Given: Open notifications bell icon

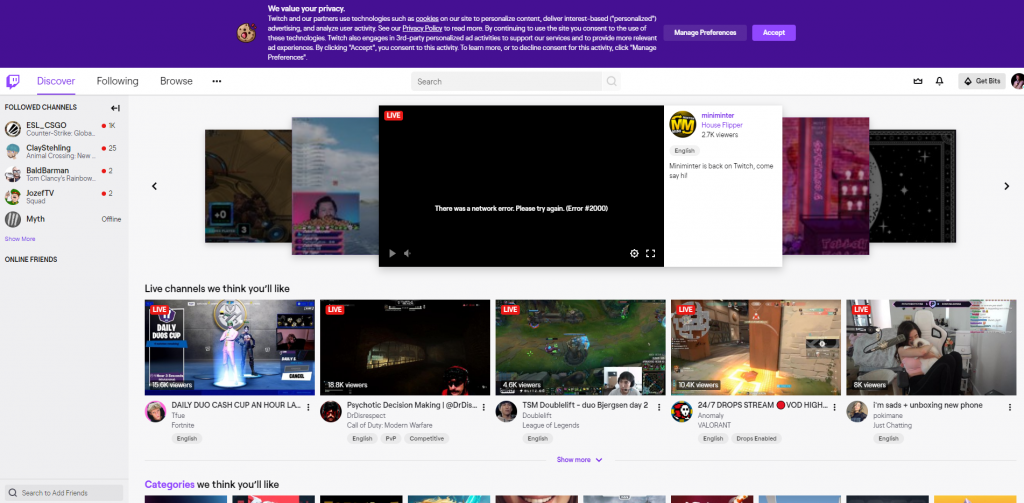Looking at the screenshot, I should 939,82.
